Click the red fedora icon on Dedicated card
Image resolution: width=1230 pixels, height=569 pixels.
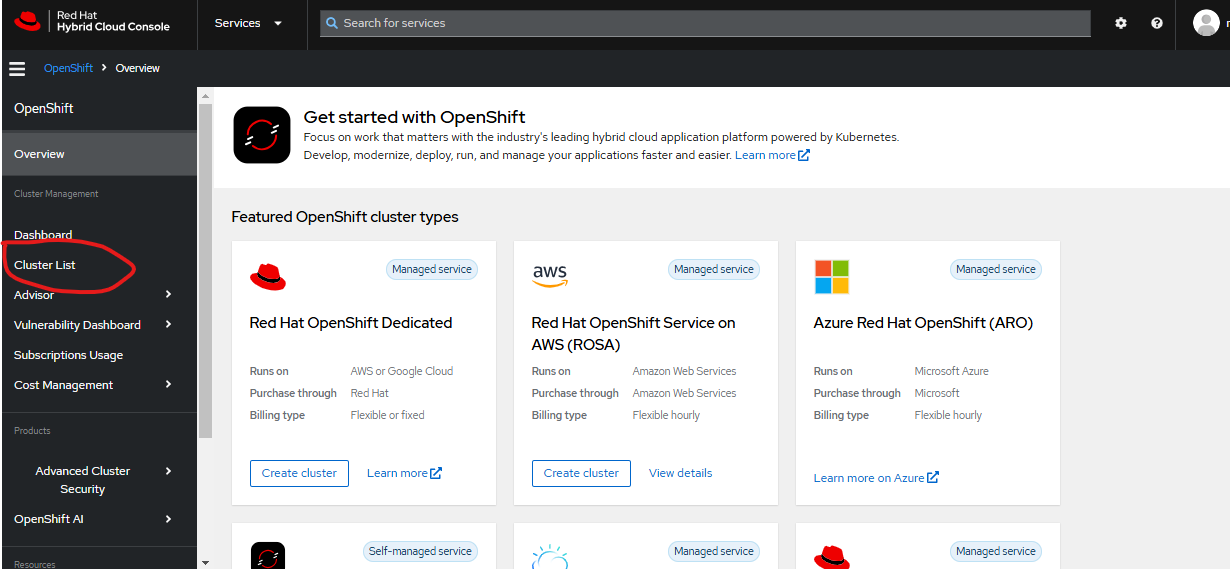click(268, 277)
